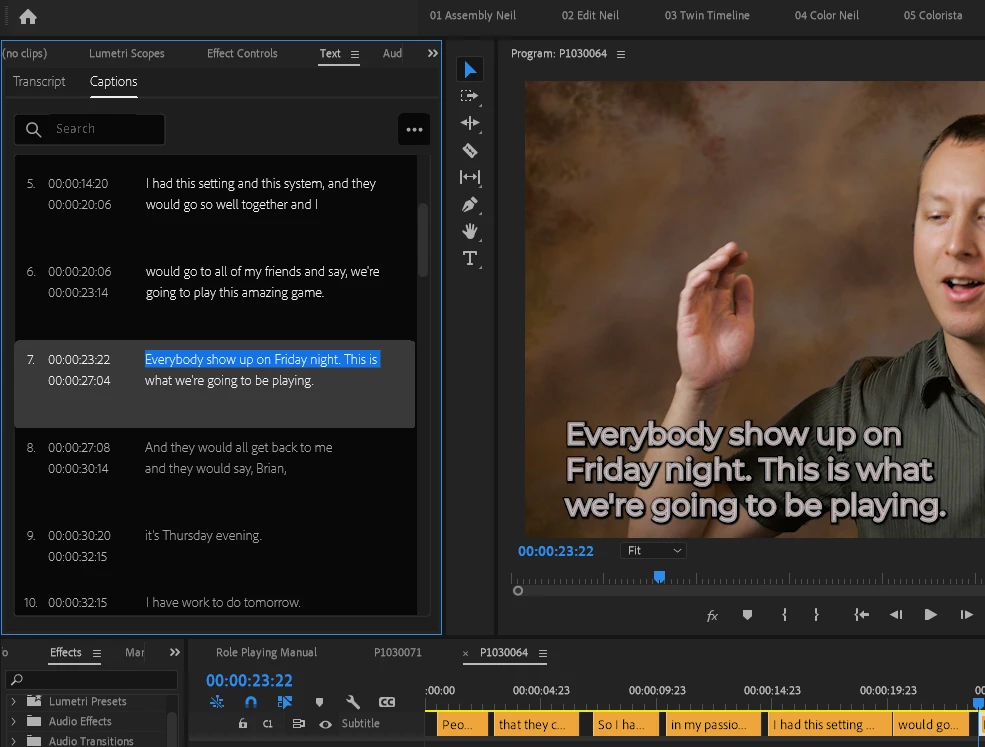
Task: Open captions more options ellipsis button
Action: [x=414, y=129]
